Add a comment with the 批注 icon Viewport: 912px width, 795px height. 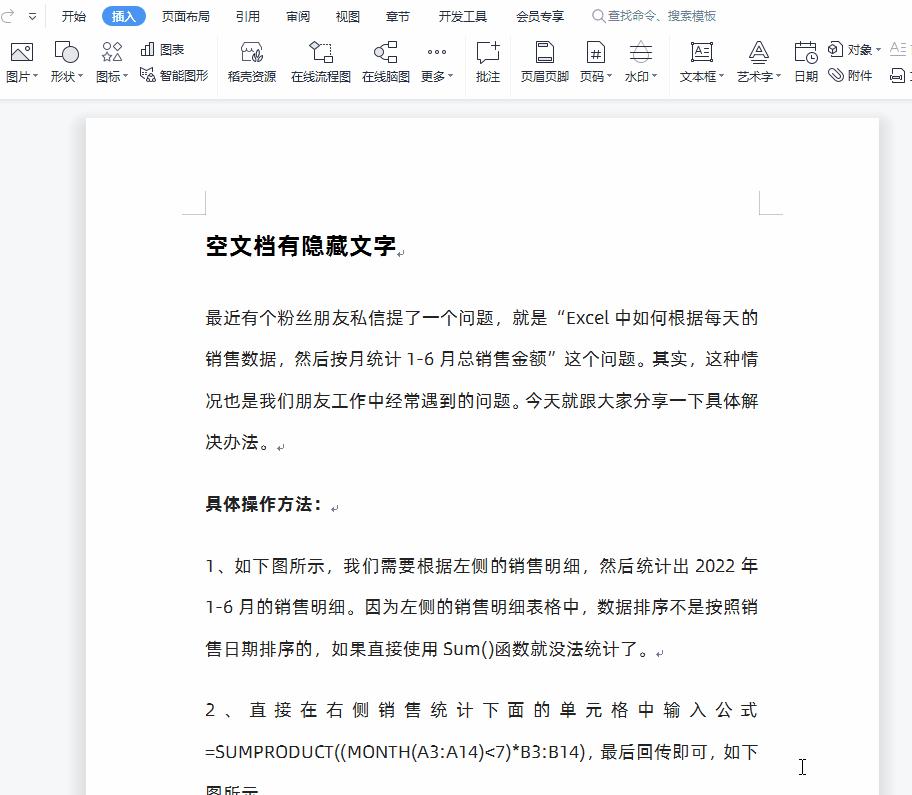487,62
